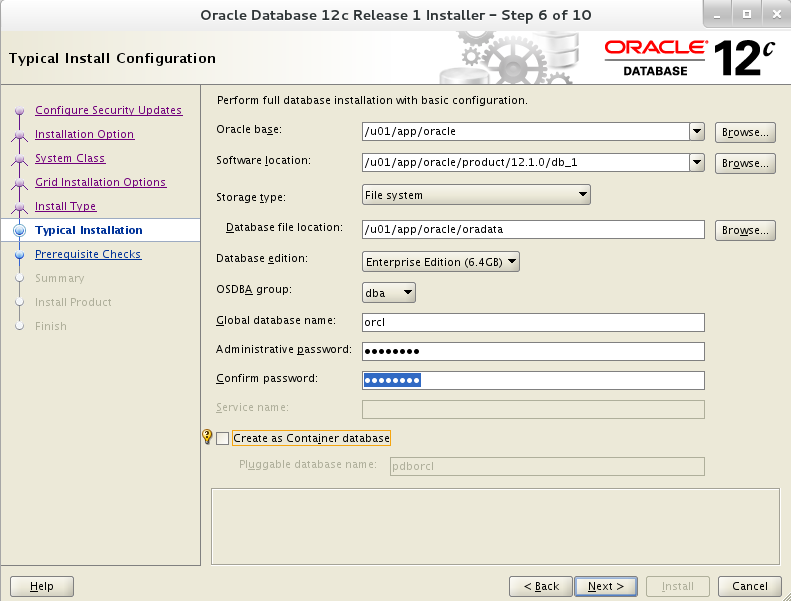Maximize the installer window
Image resolution: width=791 pixels, height=601 pixels.
click(x=747, y=14)
